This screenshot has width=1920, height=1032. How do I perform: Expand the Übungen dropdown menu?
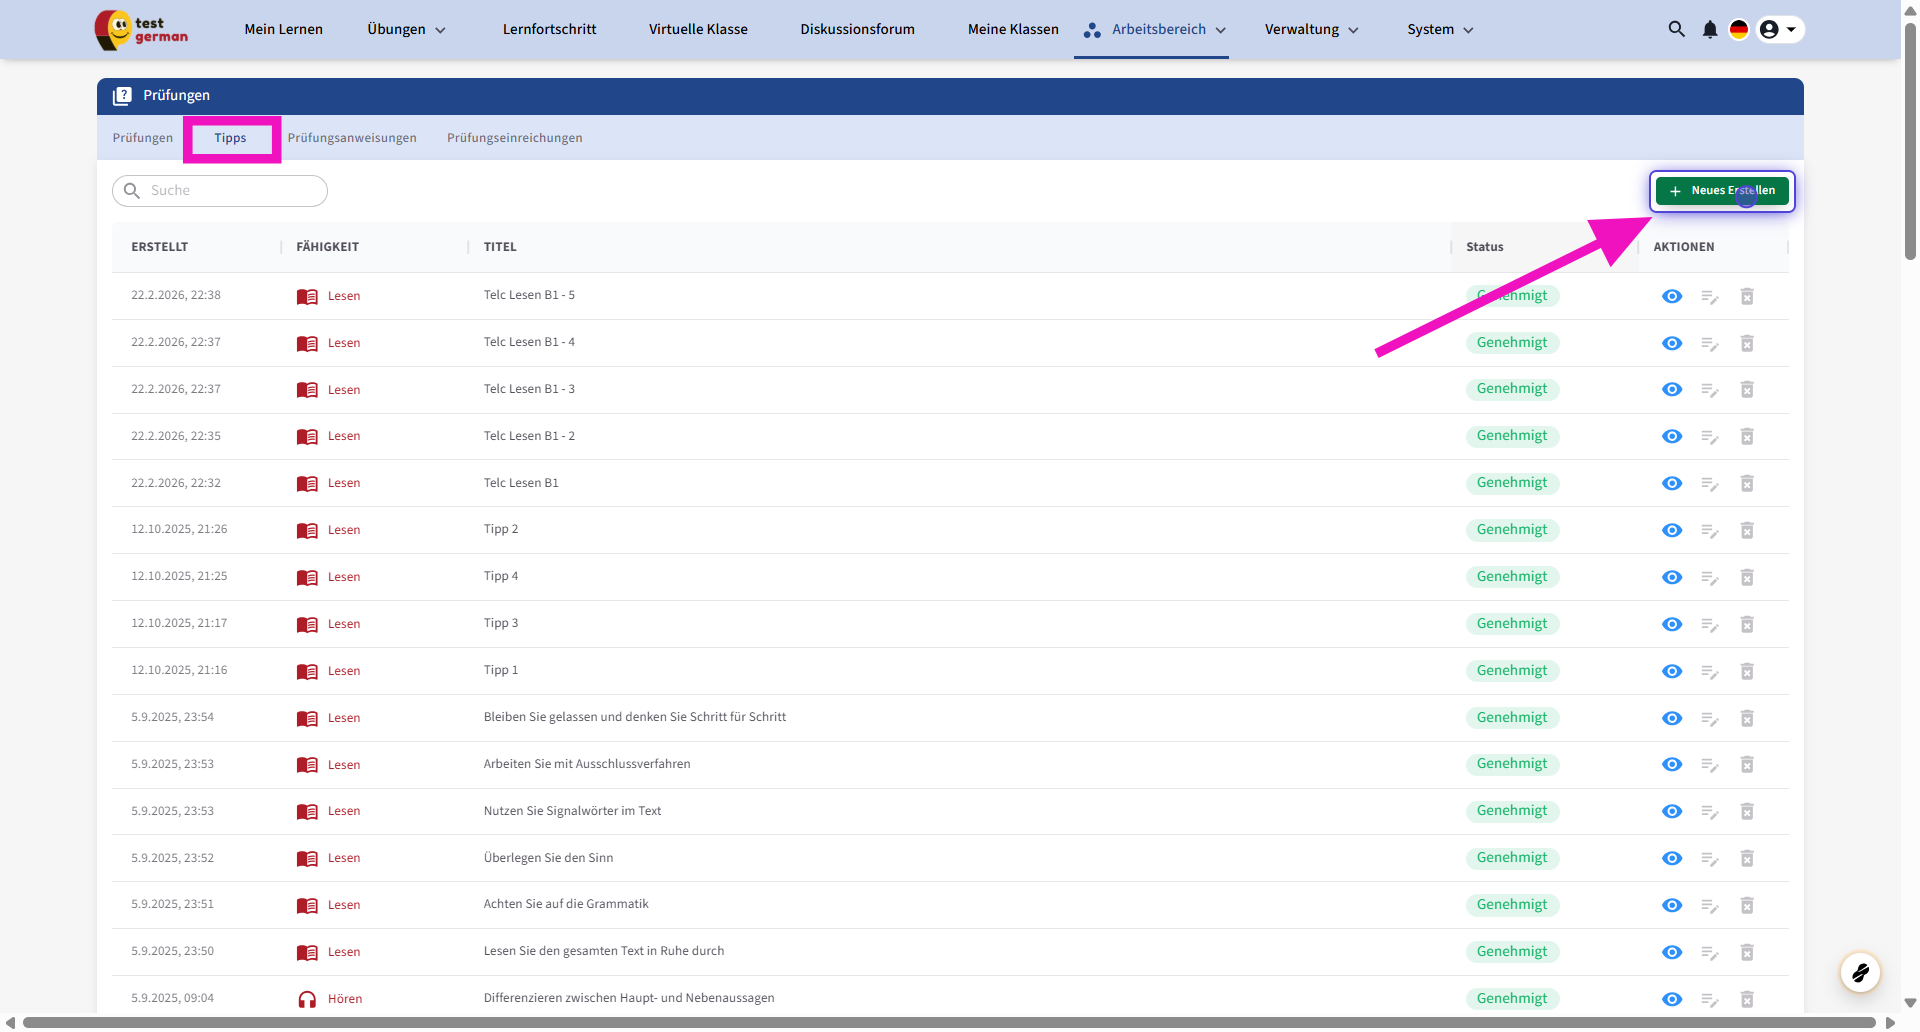coord(406,29)
